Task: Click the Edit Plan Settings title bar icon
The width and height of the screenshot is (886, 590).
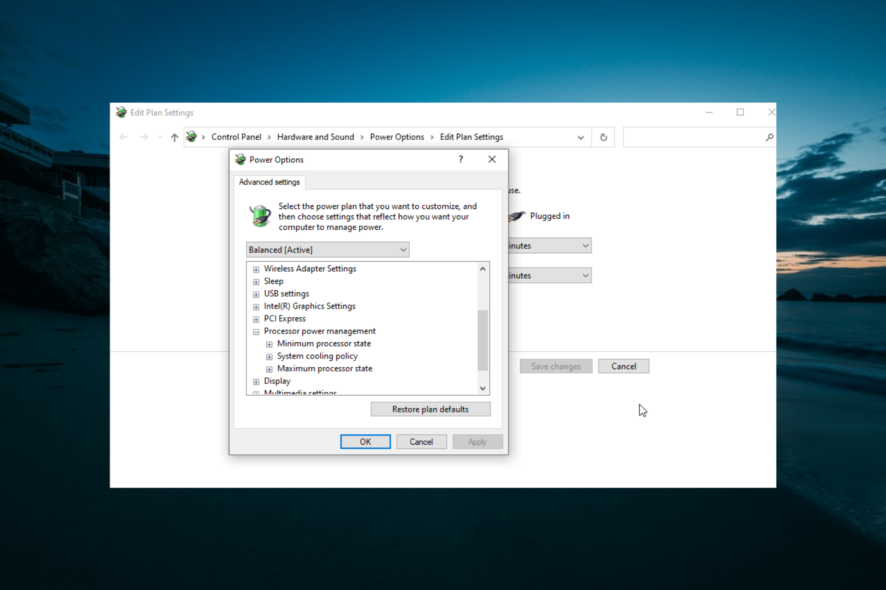Action: click(121, 112)
